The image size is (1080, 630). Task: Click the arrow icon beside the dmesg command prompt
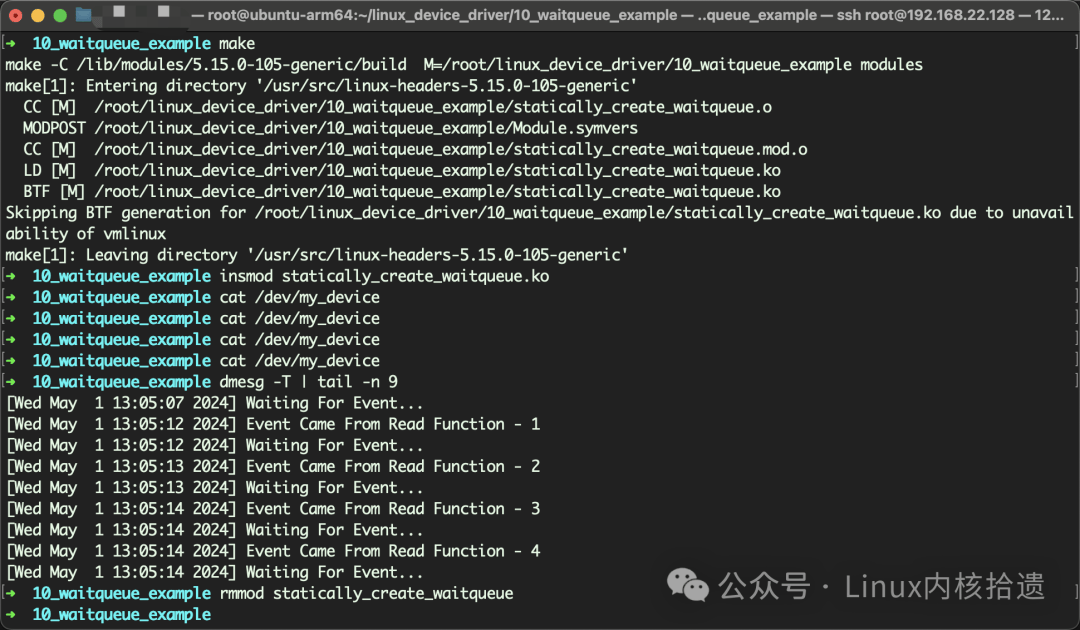tap(10, 381)
